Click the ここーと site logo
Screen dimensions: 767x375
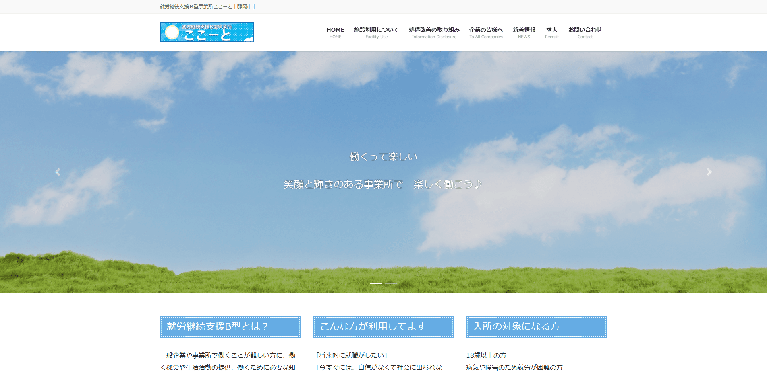tap(206, 32)
